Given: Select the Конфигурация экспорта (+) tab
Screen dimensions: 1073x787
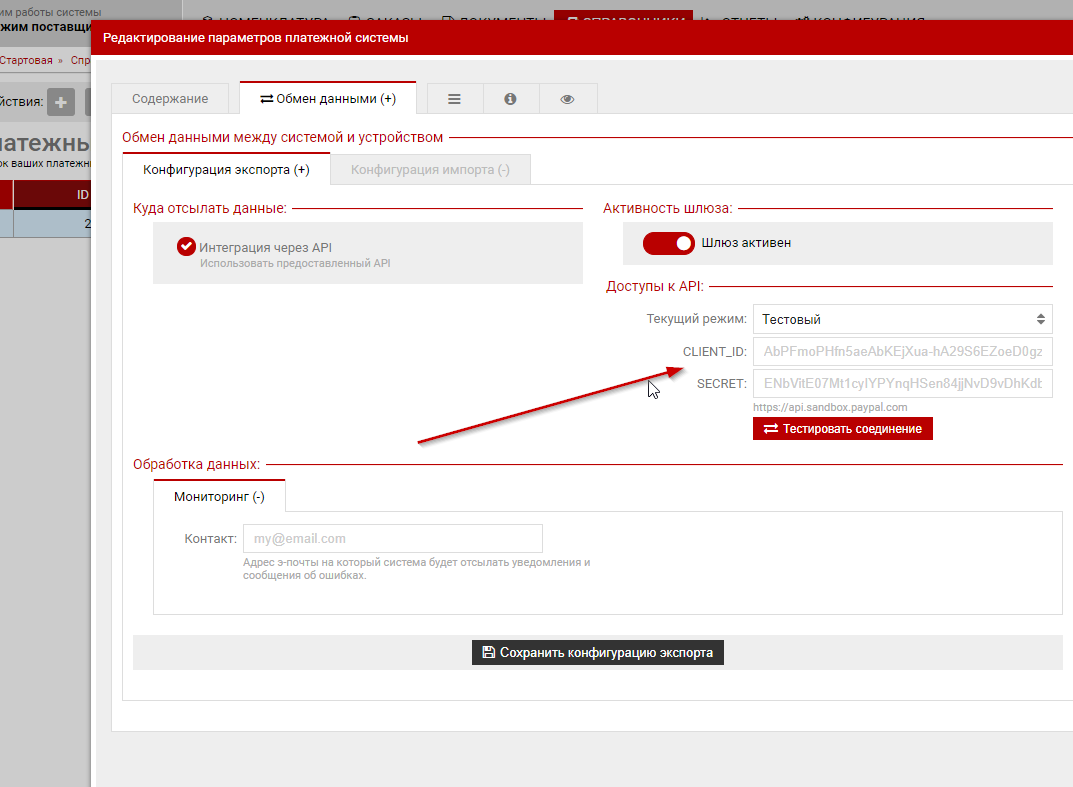Looking at the screenshot, I should 226,170.
